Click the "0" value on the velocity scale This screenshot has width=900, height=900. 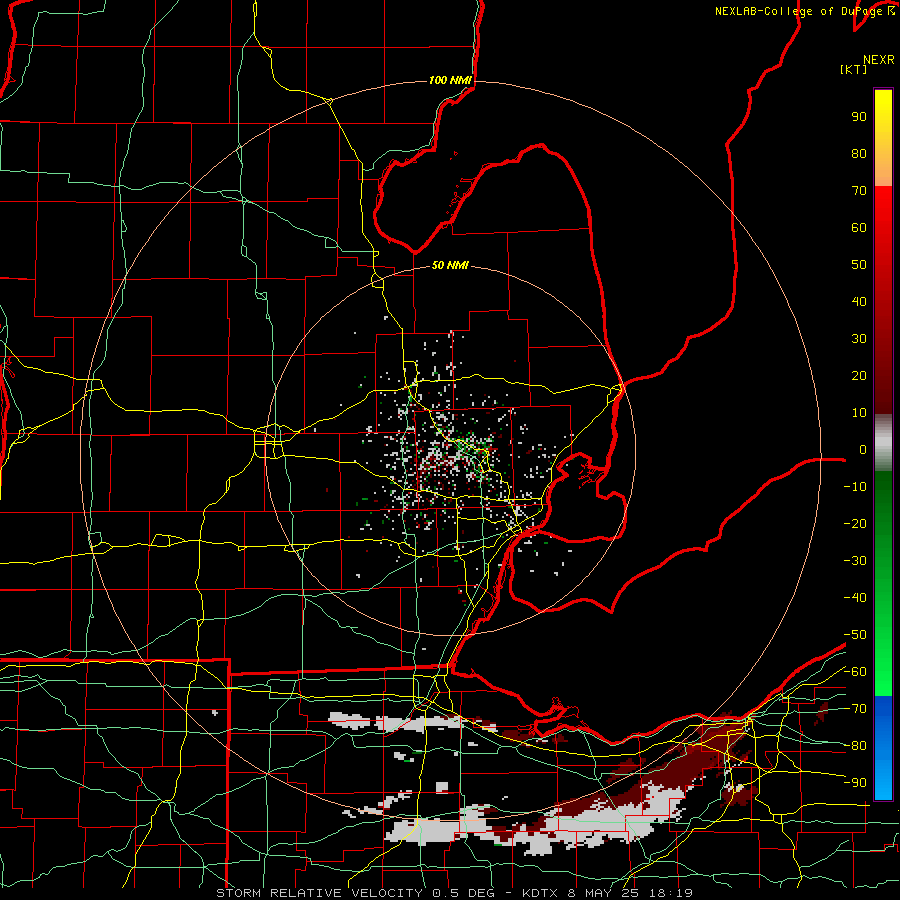coord(863,450)
